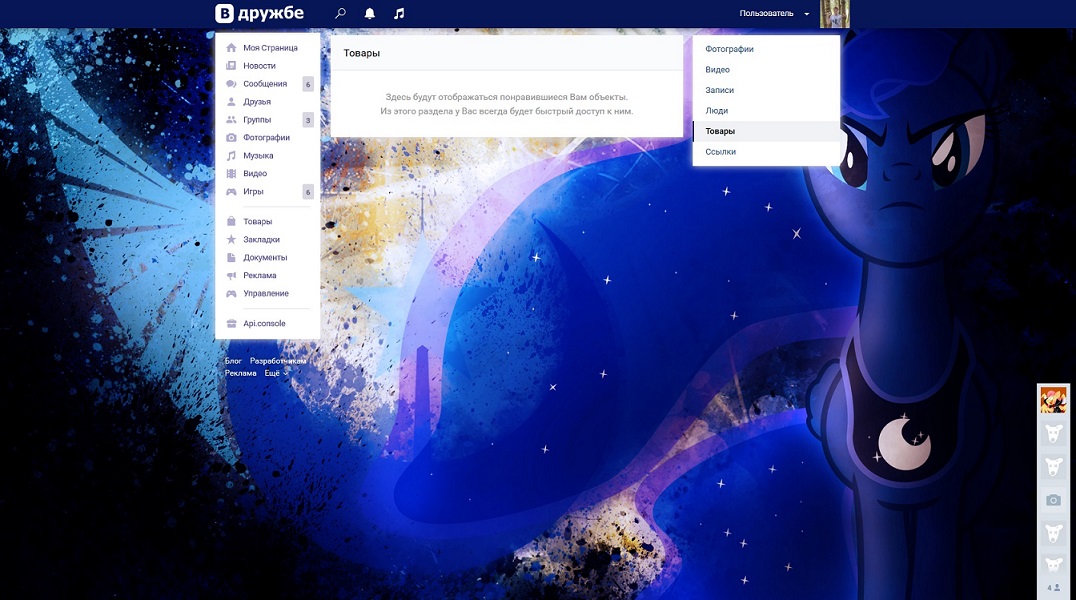Click the megaphone icon beside Реклама in left menu
The image size is (1076, 600).
pos(231,275)
